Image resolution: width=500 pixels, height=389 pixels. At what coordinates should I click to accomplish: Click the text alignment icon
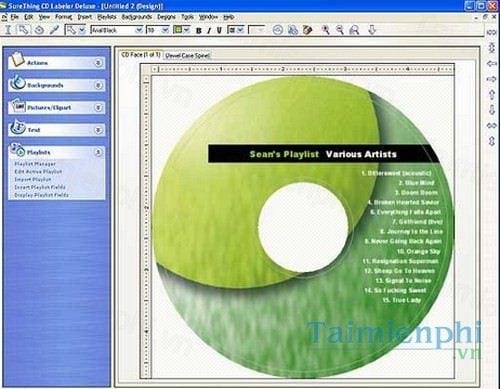coord(231,30)
